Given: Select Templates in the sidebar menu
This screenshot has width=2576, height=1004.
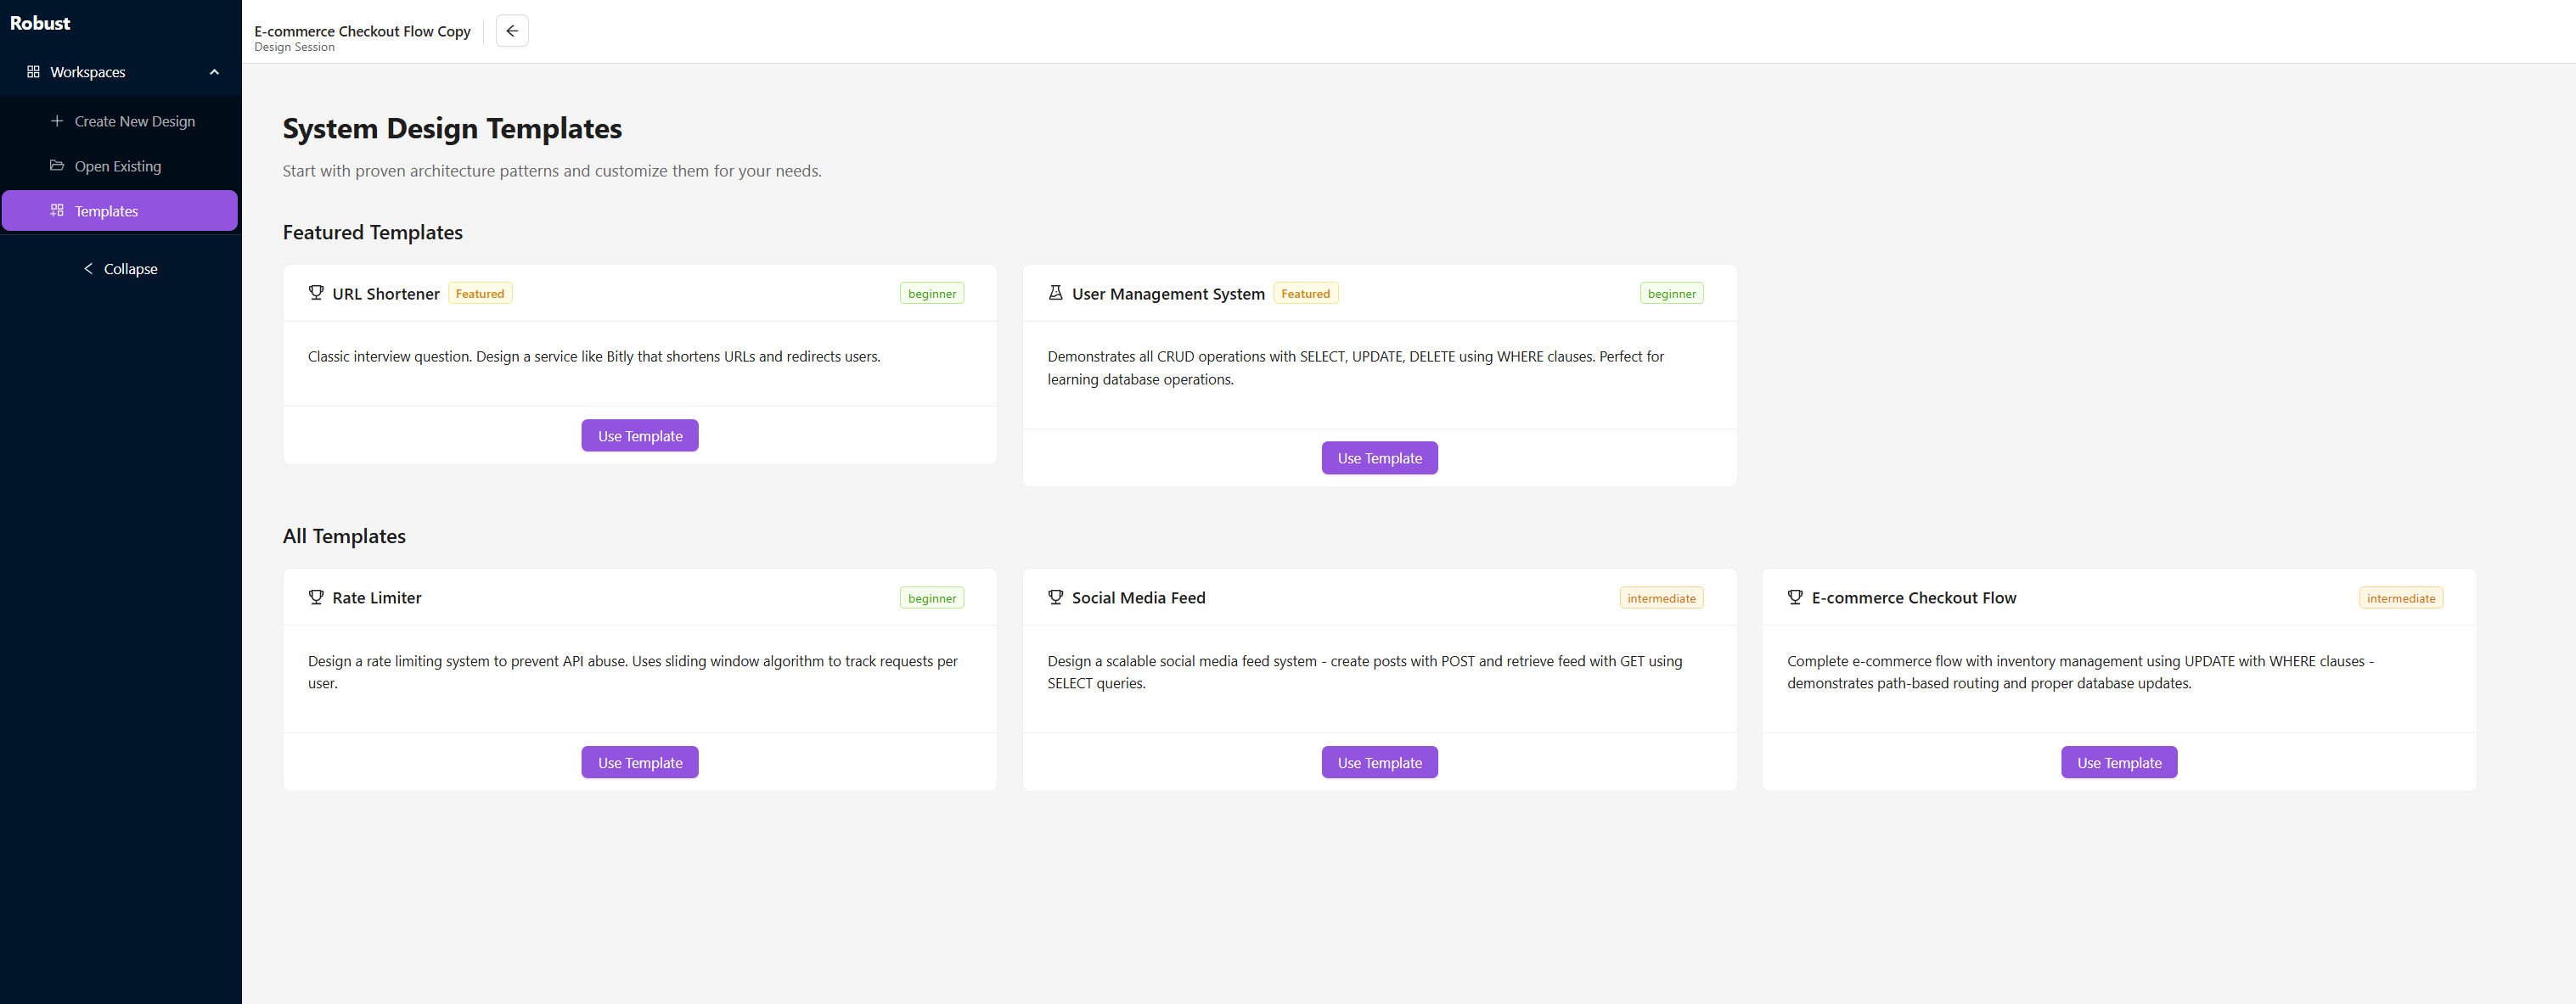Looking at the screenshot, I should click(106, 210).
